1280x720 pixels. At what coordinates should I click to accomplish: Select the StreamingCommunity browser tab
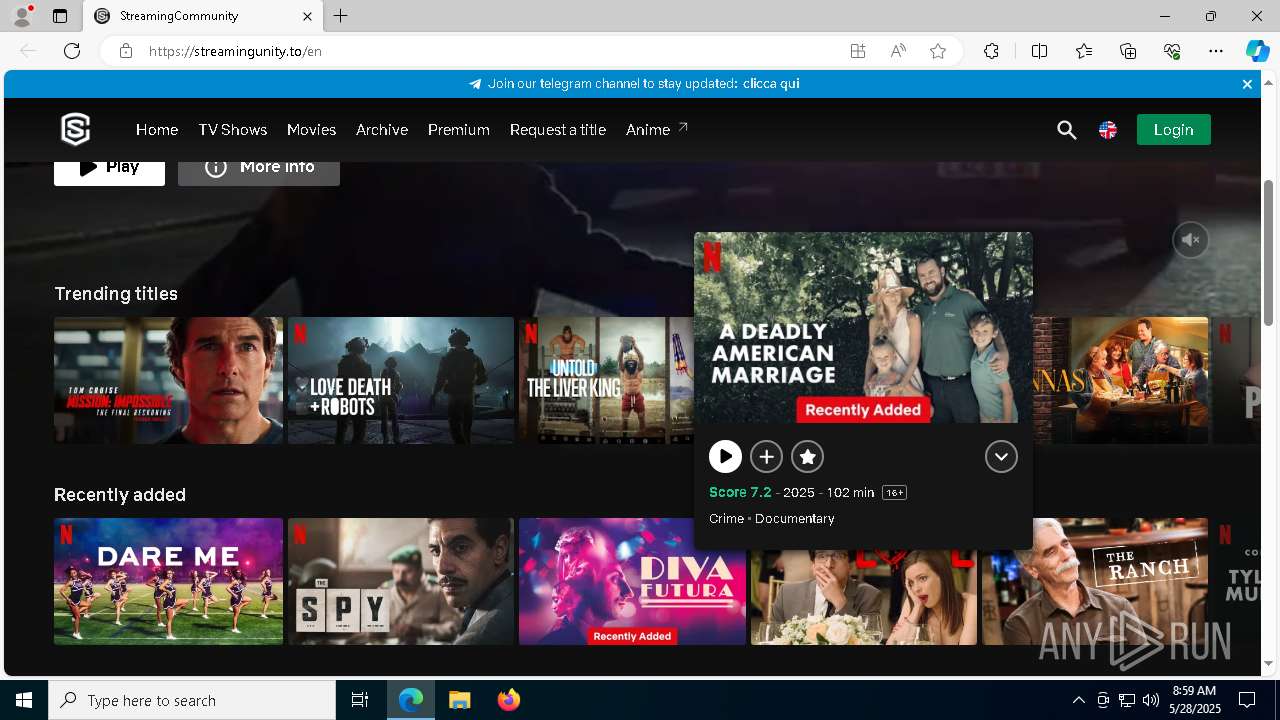203,16
